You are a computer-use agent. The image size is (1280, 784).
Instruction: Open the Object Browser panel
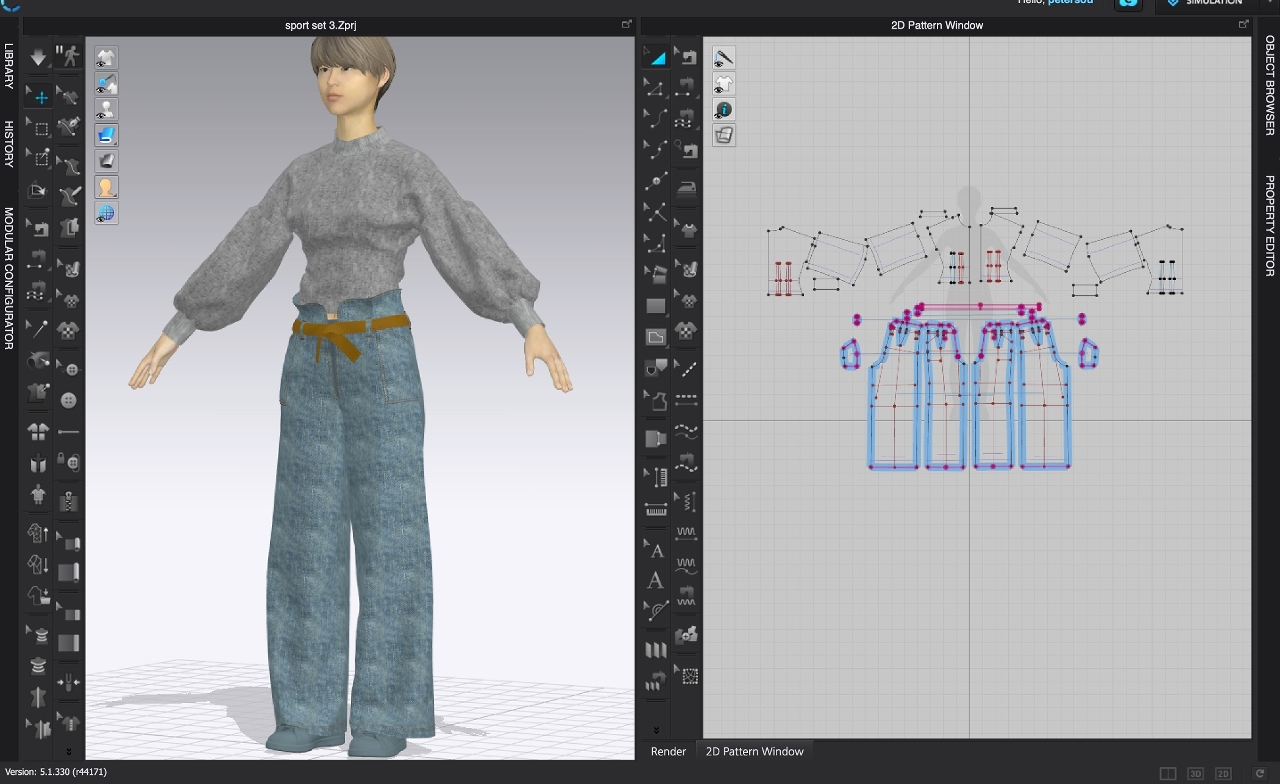[x=1270, y=85]
